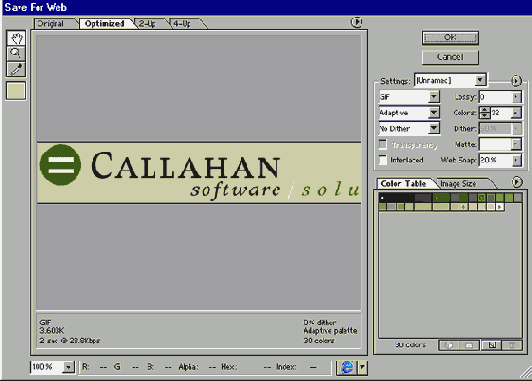The height and width of the screenshot is (381, 532).
Task: Click the trash icon in Color Table
Action: coord(512,345)
